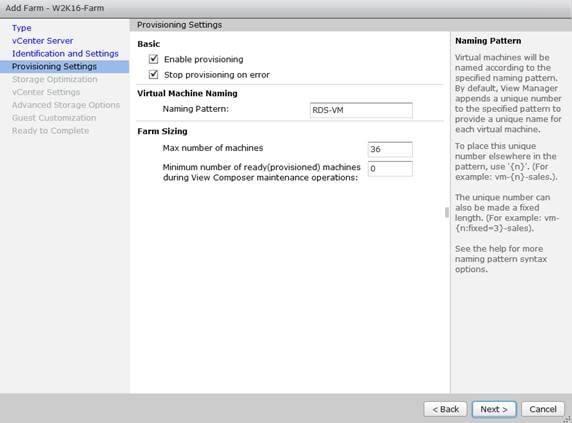The height and width of the screenshot is (423, 572).
Task: Go to the Type wizard step
Action: point(22,28)
